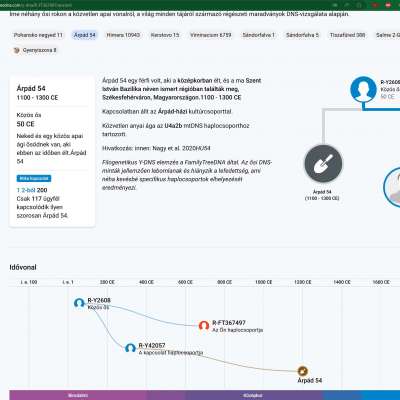Click the Gyergyószona 8 chip icon
400x400 pixels.
pyautogui.click(x=16, y=50)
